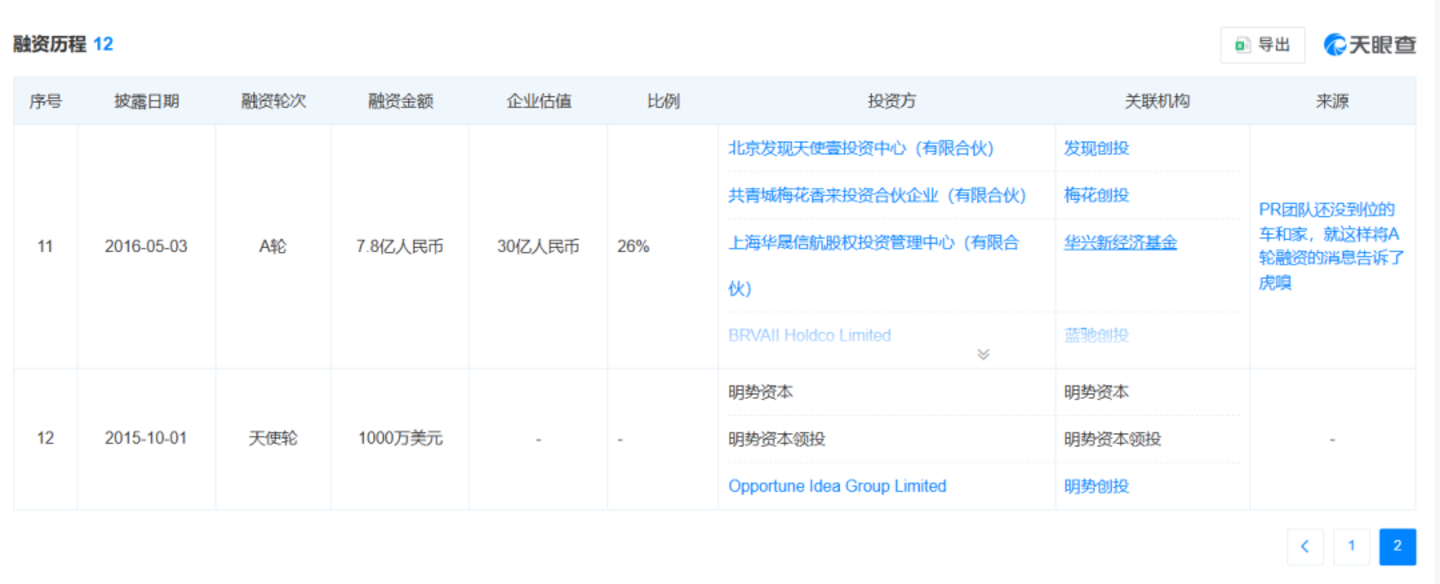The height and width of the screenshot is (584, 1440).
Task: Select amount cell 1000万美元
Action: tap(400, 438)
